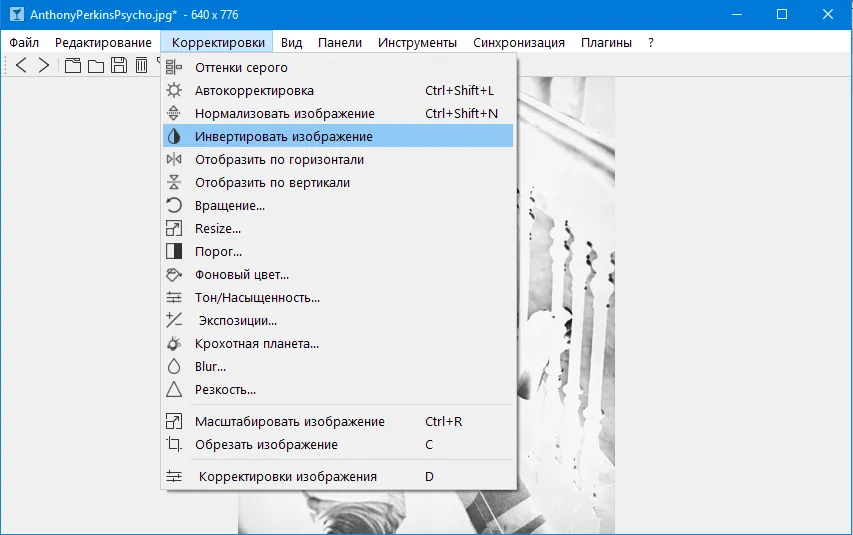Click the paint bucket icon beside Фоновый цвет
Screen dimensions: 853x535
174,274
